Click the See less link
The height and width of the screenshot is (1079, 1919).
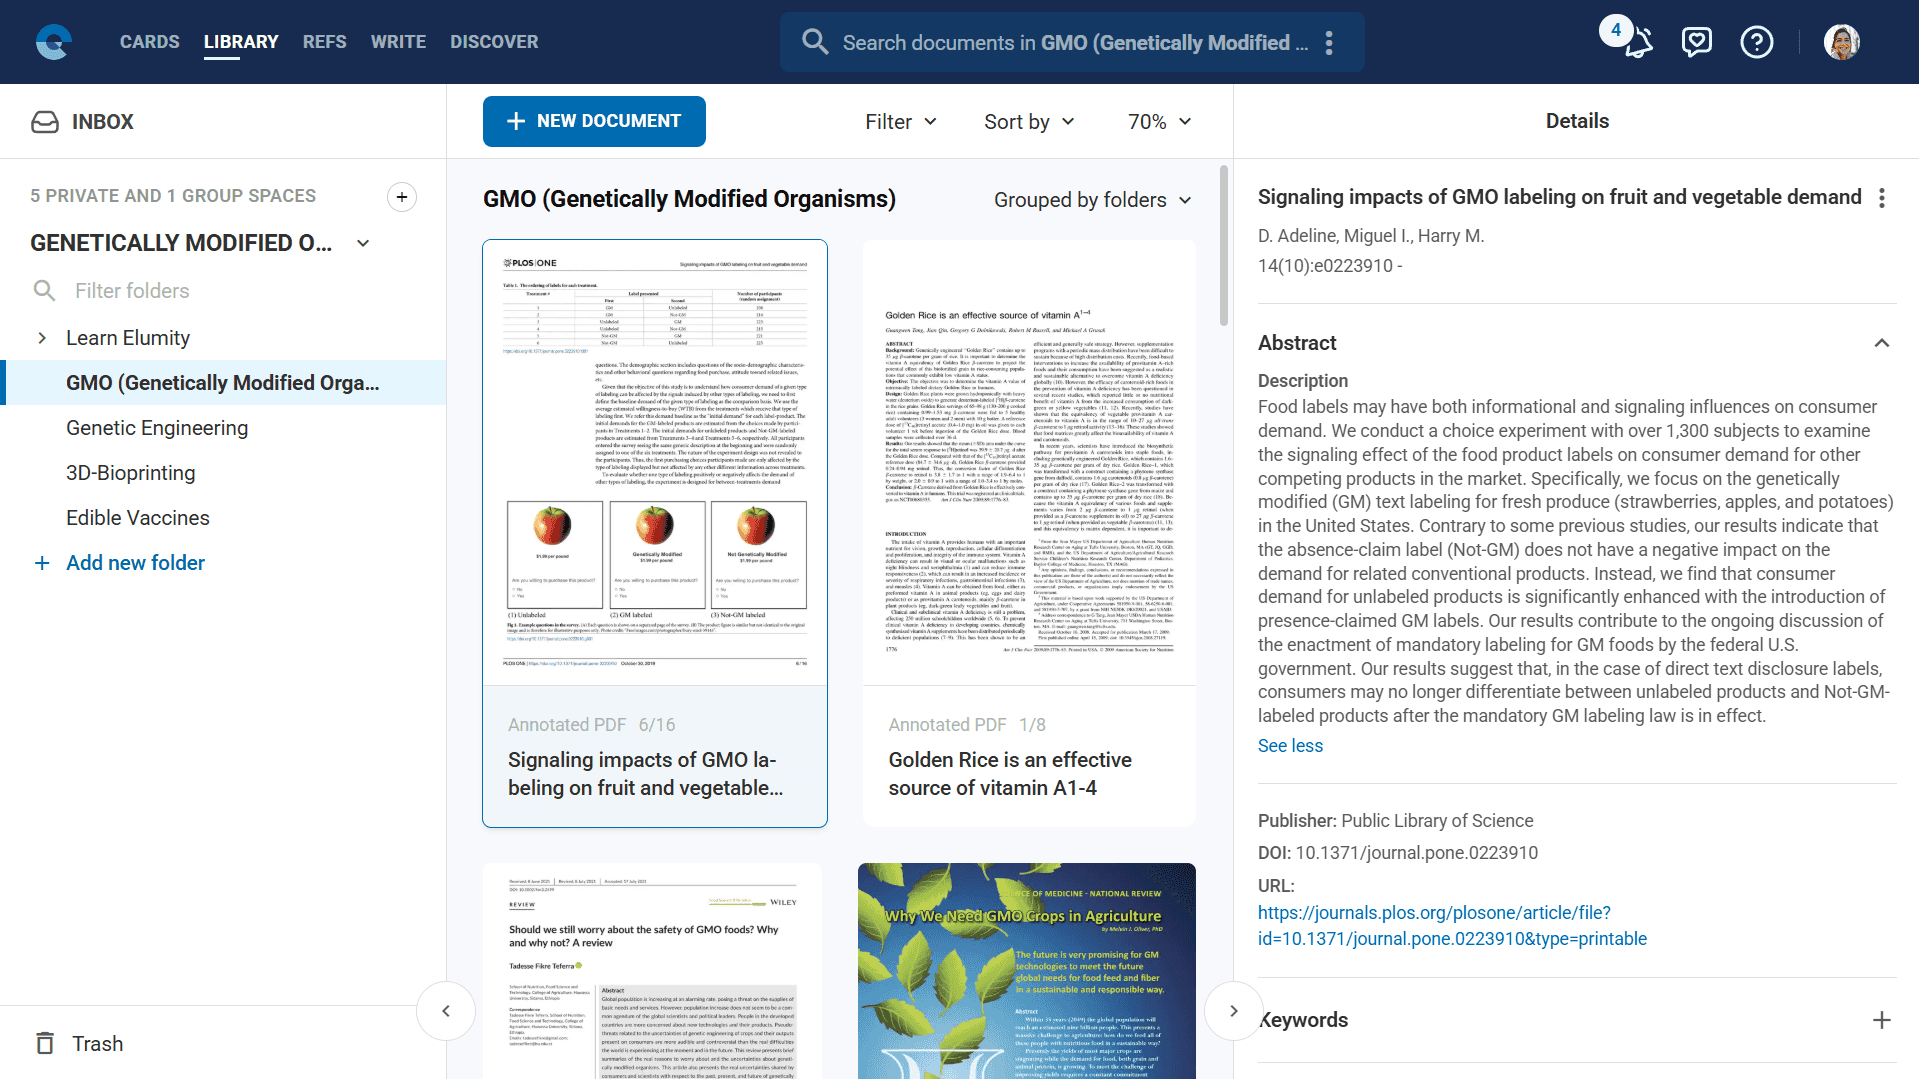(x=1290, y=746)
